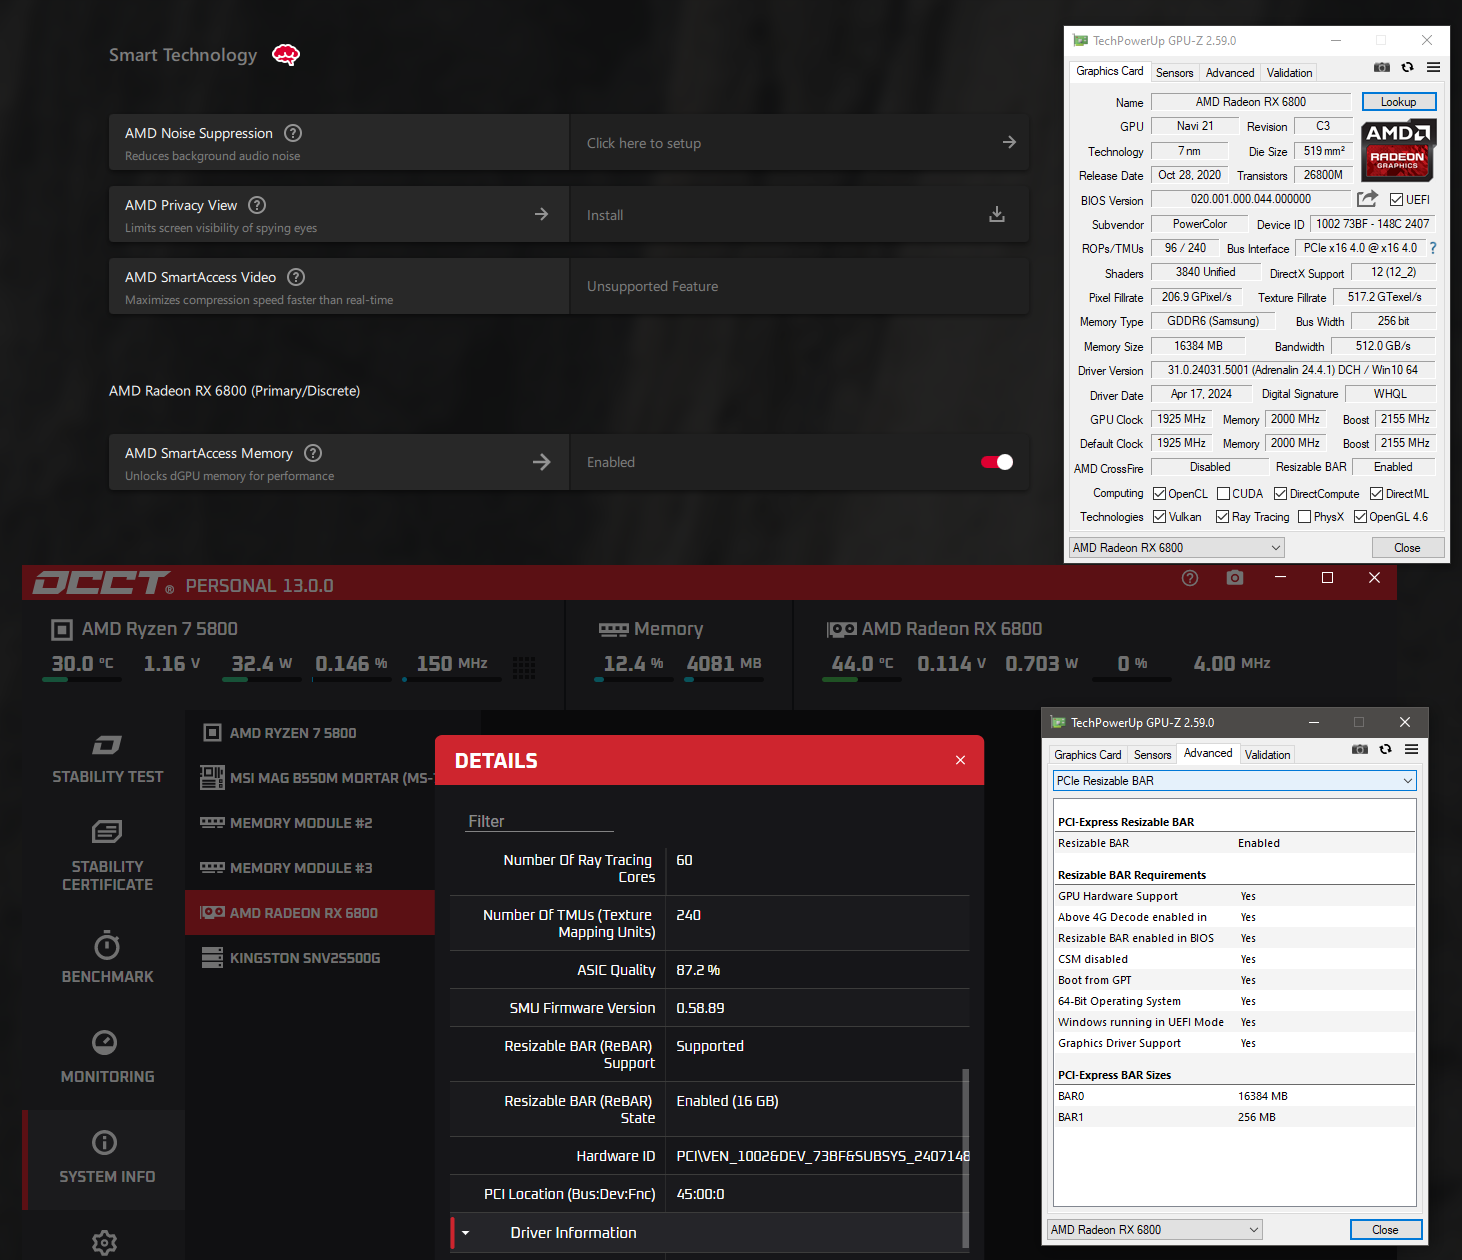Toggle the OpenCL checkbox
This screenshot has width=1462, height=1260.
[1159, 493]
